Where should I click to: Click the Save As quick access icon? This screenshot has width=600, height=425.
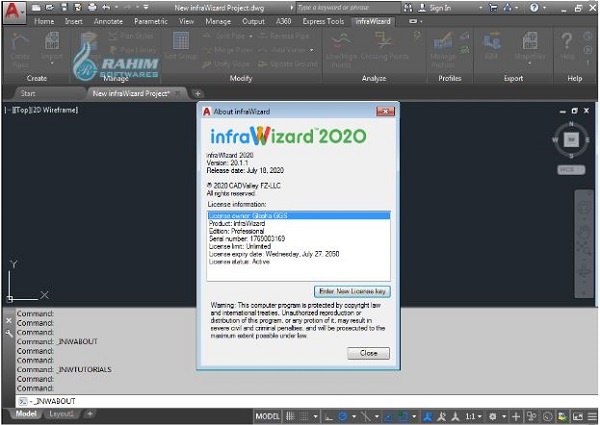(x=78, y=7)
